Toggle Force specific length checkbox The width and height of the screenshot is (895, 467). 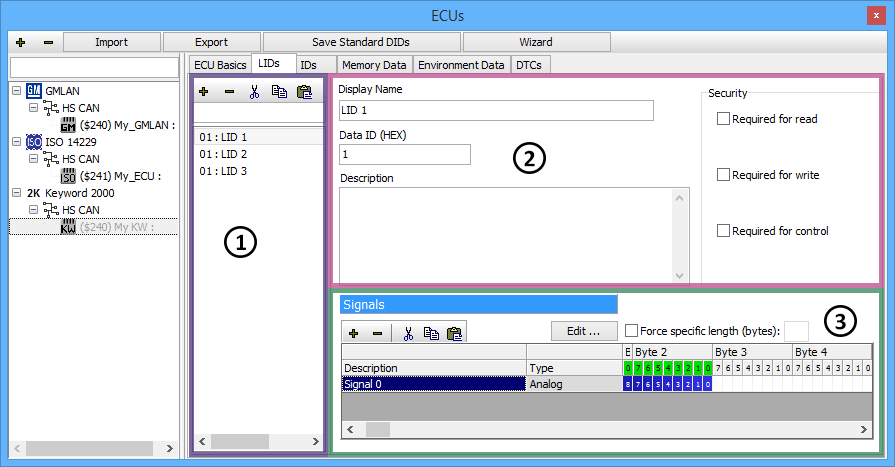click(x=631, y=330)
